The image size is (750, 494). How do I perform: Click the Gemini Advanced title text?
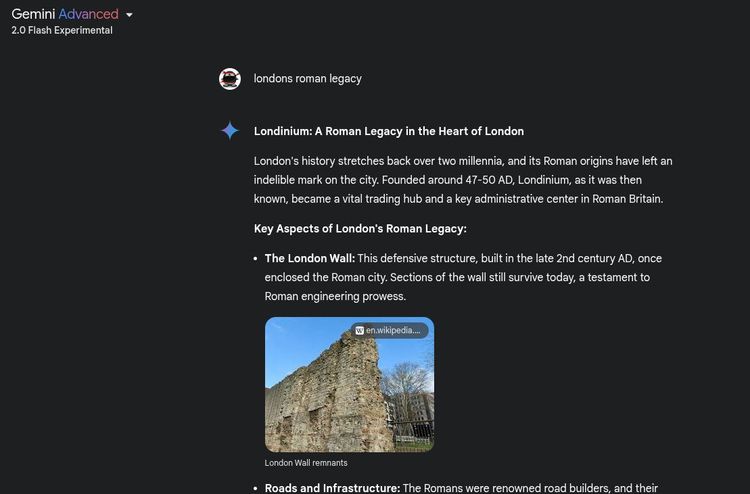[65, 14]
